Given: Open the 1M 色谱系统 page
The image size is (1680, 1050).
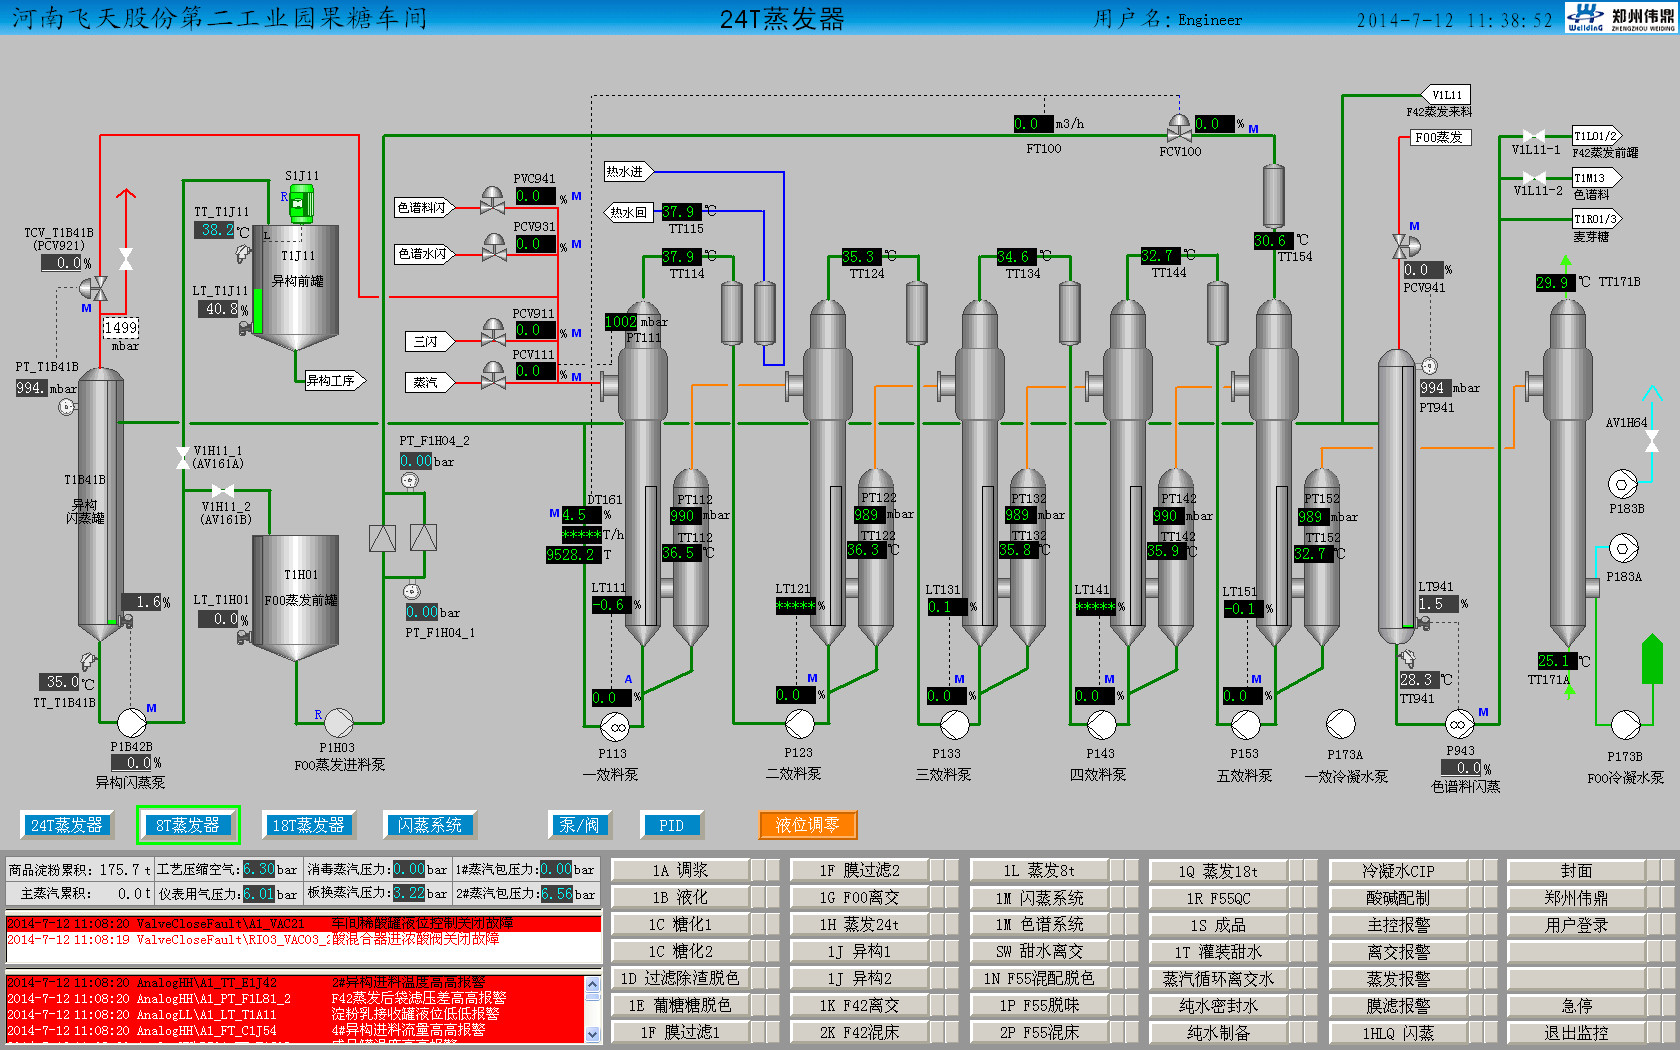Looking at the screenshot, I should click(x=1039, y=924).
